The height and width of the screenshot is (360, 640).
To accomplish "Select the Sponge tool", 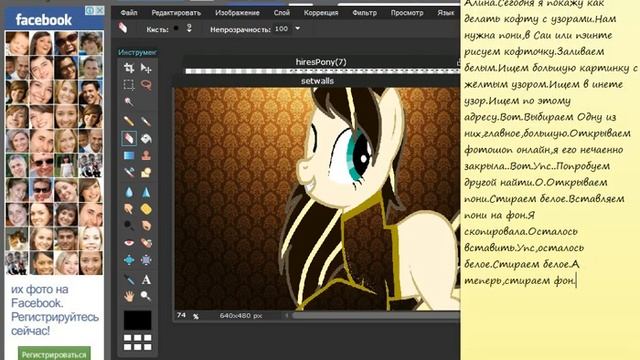I will click(146, 209).
